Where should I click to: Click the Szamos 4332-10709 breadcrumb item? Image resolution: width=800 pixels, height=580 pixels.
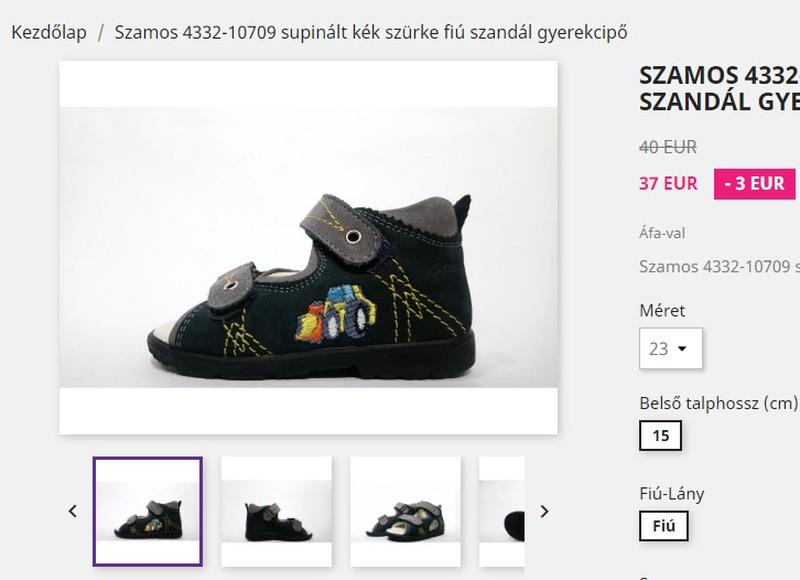coord(371,32)
